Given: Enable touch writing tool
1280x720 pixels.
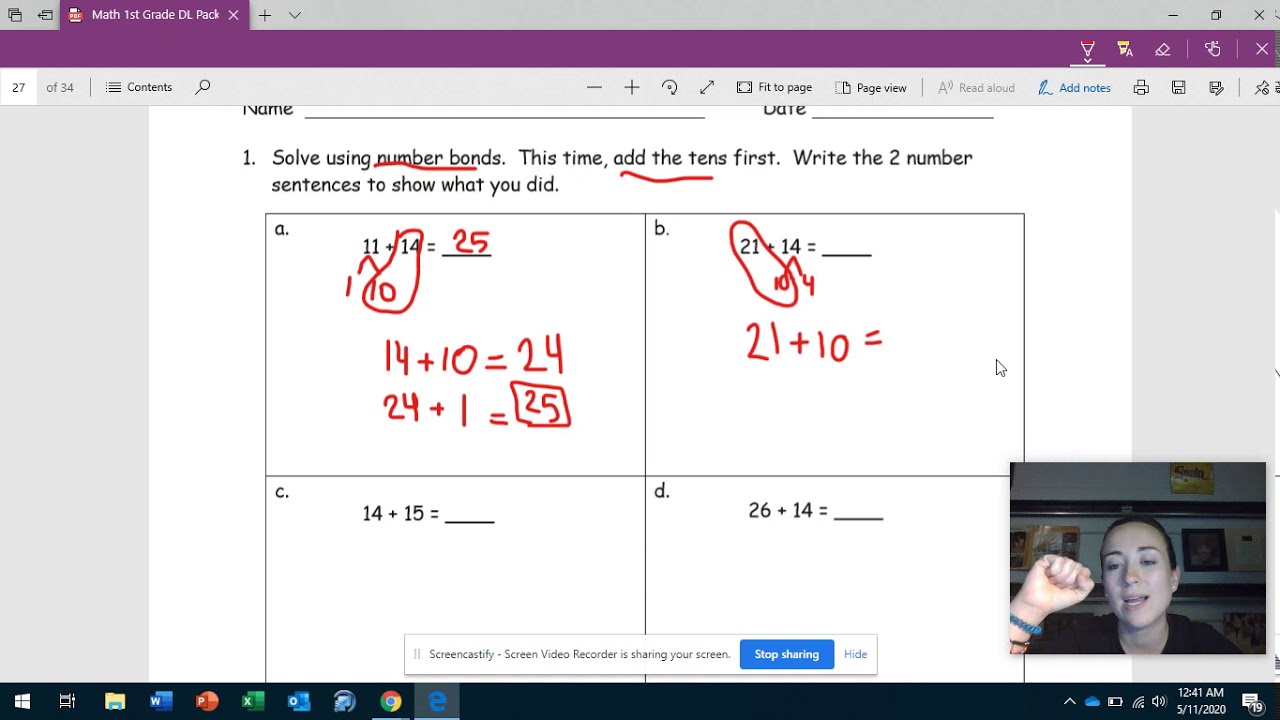Looking at the screenshot, I should pyautogui.click(x=1213, y=49).
